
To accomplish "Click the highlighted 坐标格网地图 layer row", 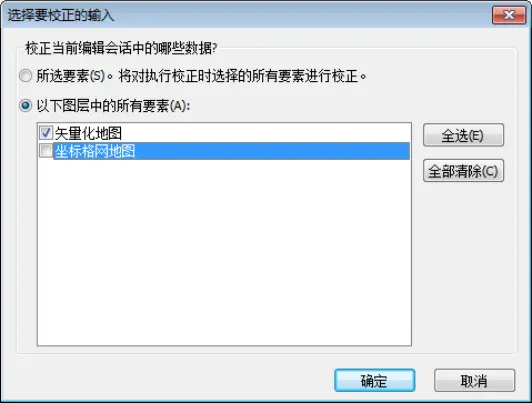I will point(232,151).
